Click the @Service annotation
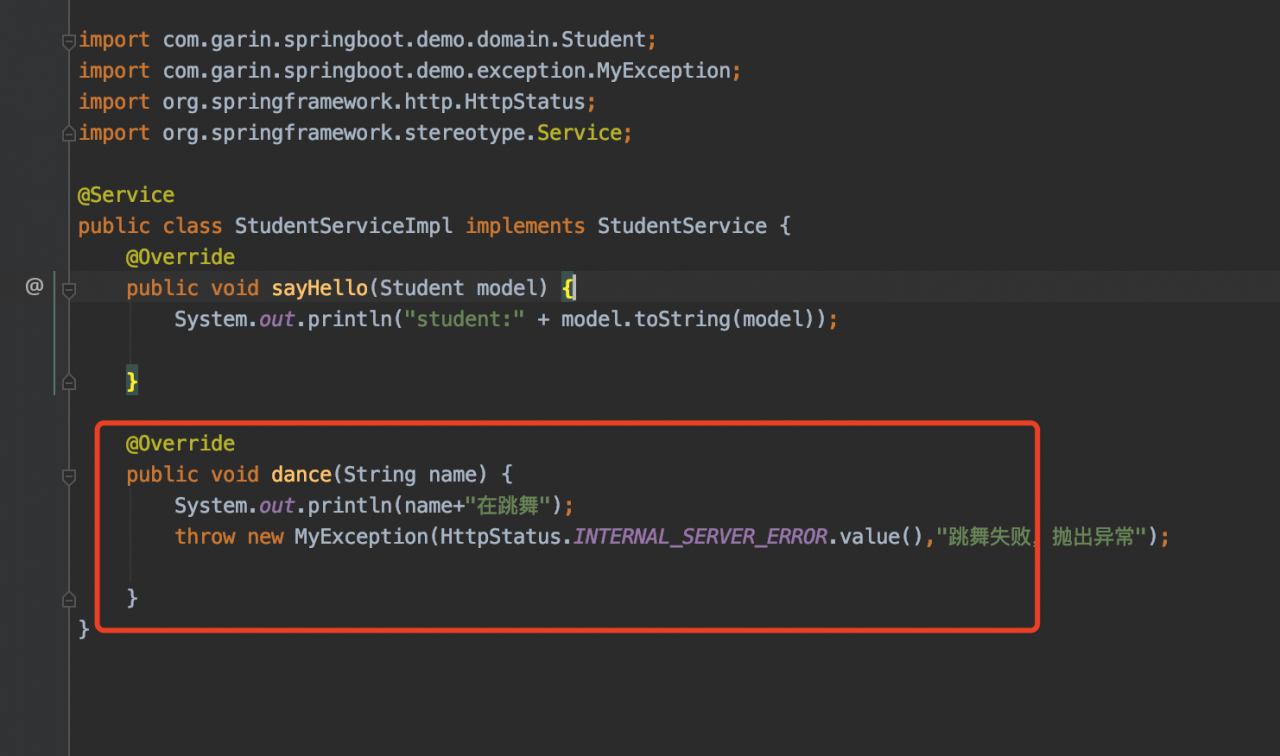 tap(126, 195)
